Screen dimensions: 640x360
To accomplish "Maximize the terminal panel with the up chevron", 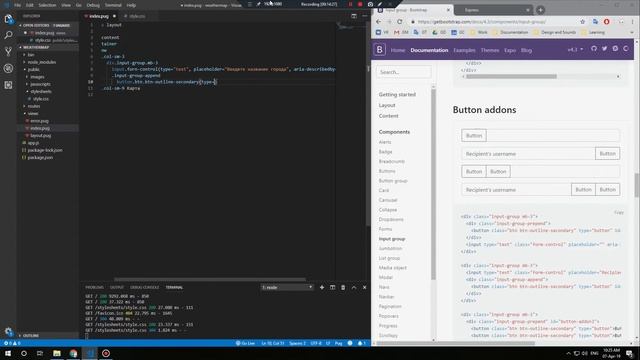I will point(354,287).
